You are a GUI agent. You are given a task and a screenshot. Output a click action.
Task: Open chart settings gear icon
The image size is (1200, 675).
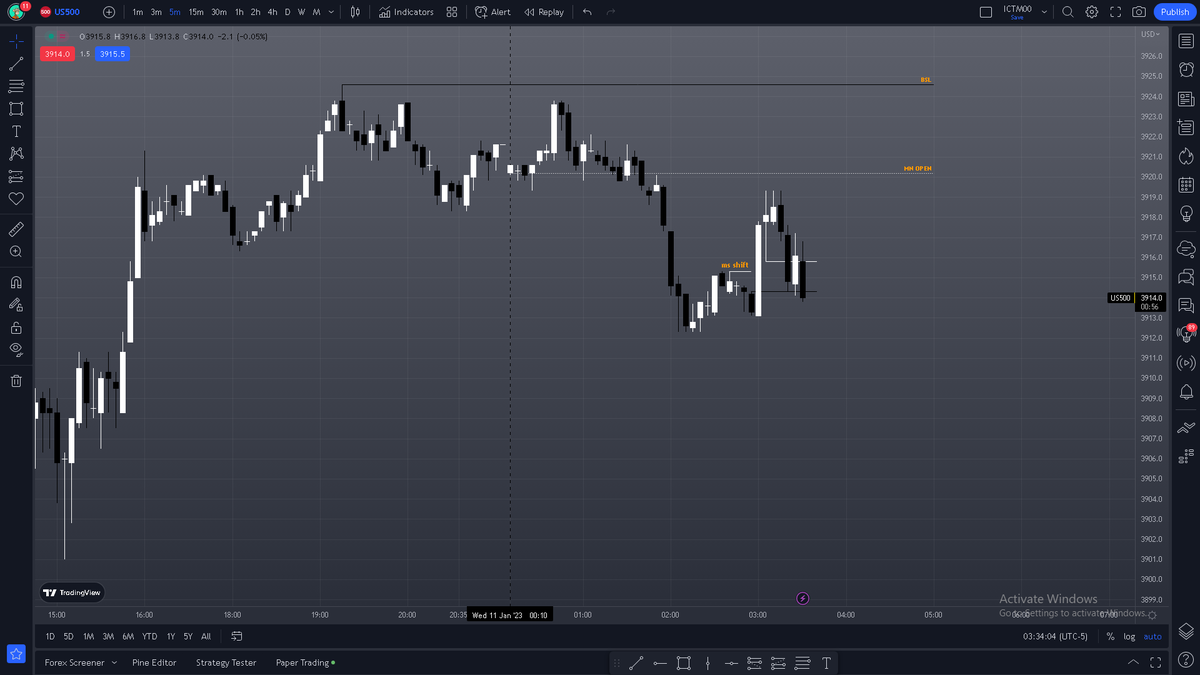pyautogui.click(x=1092, y=12)
